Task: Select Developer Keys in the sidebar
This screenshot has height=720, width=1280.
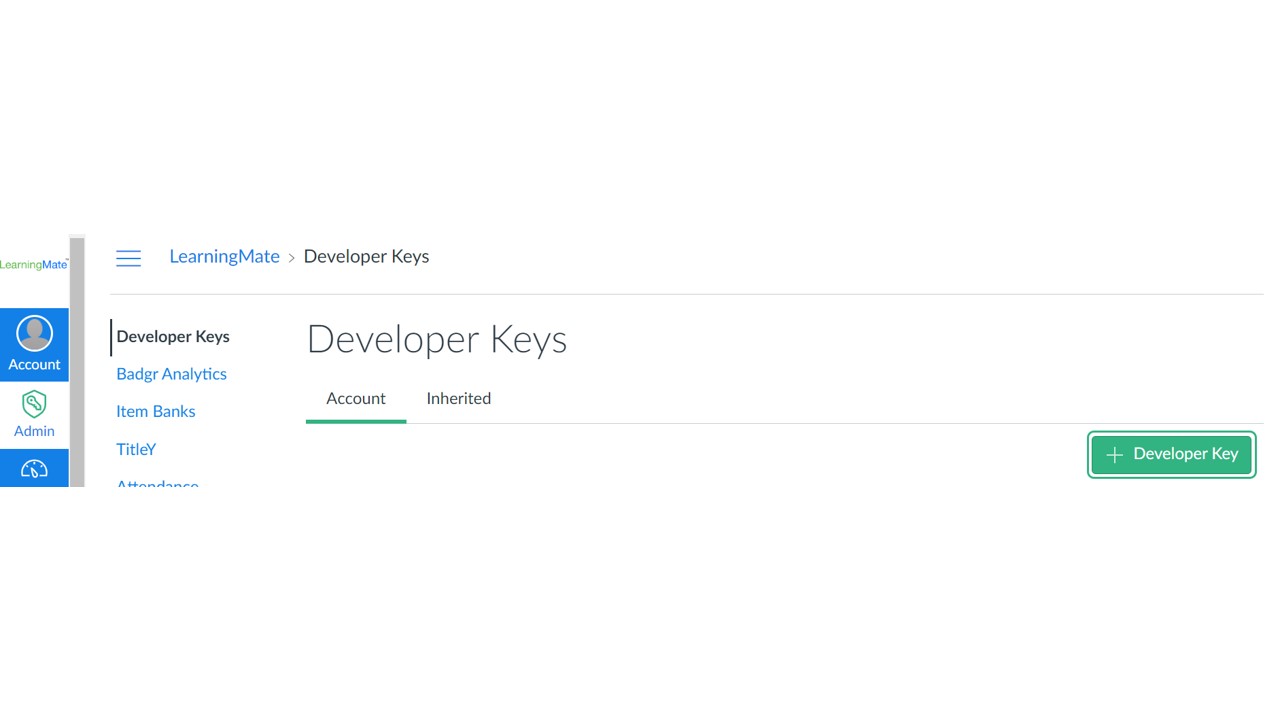Action: click(x=173, y=336)
